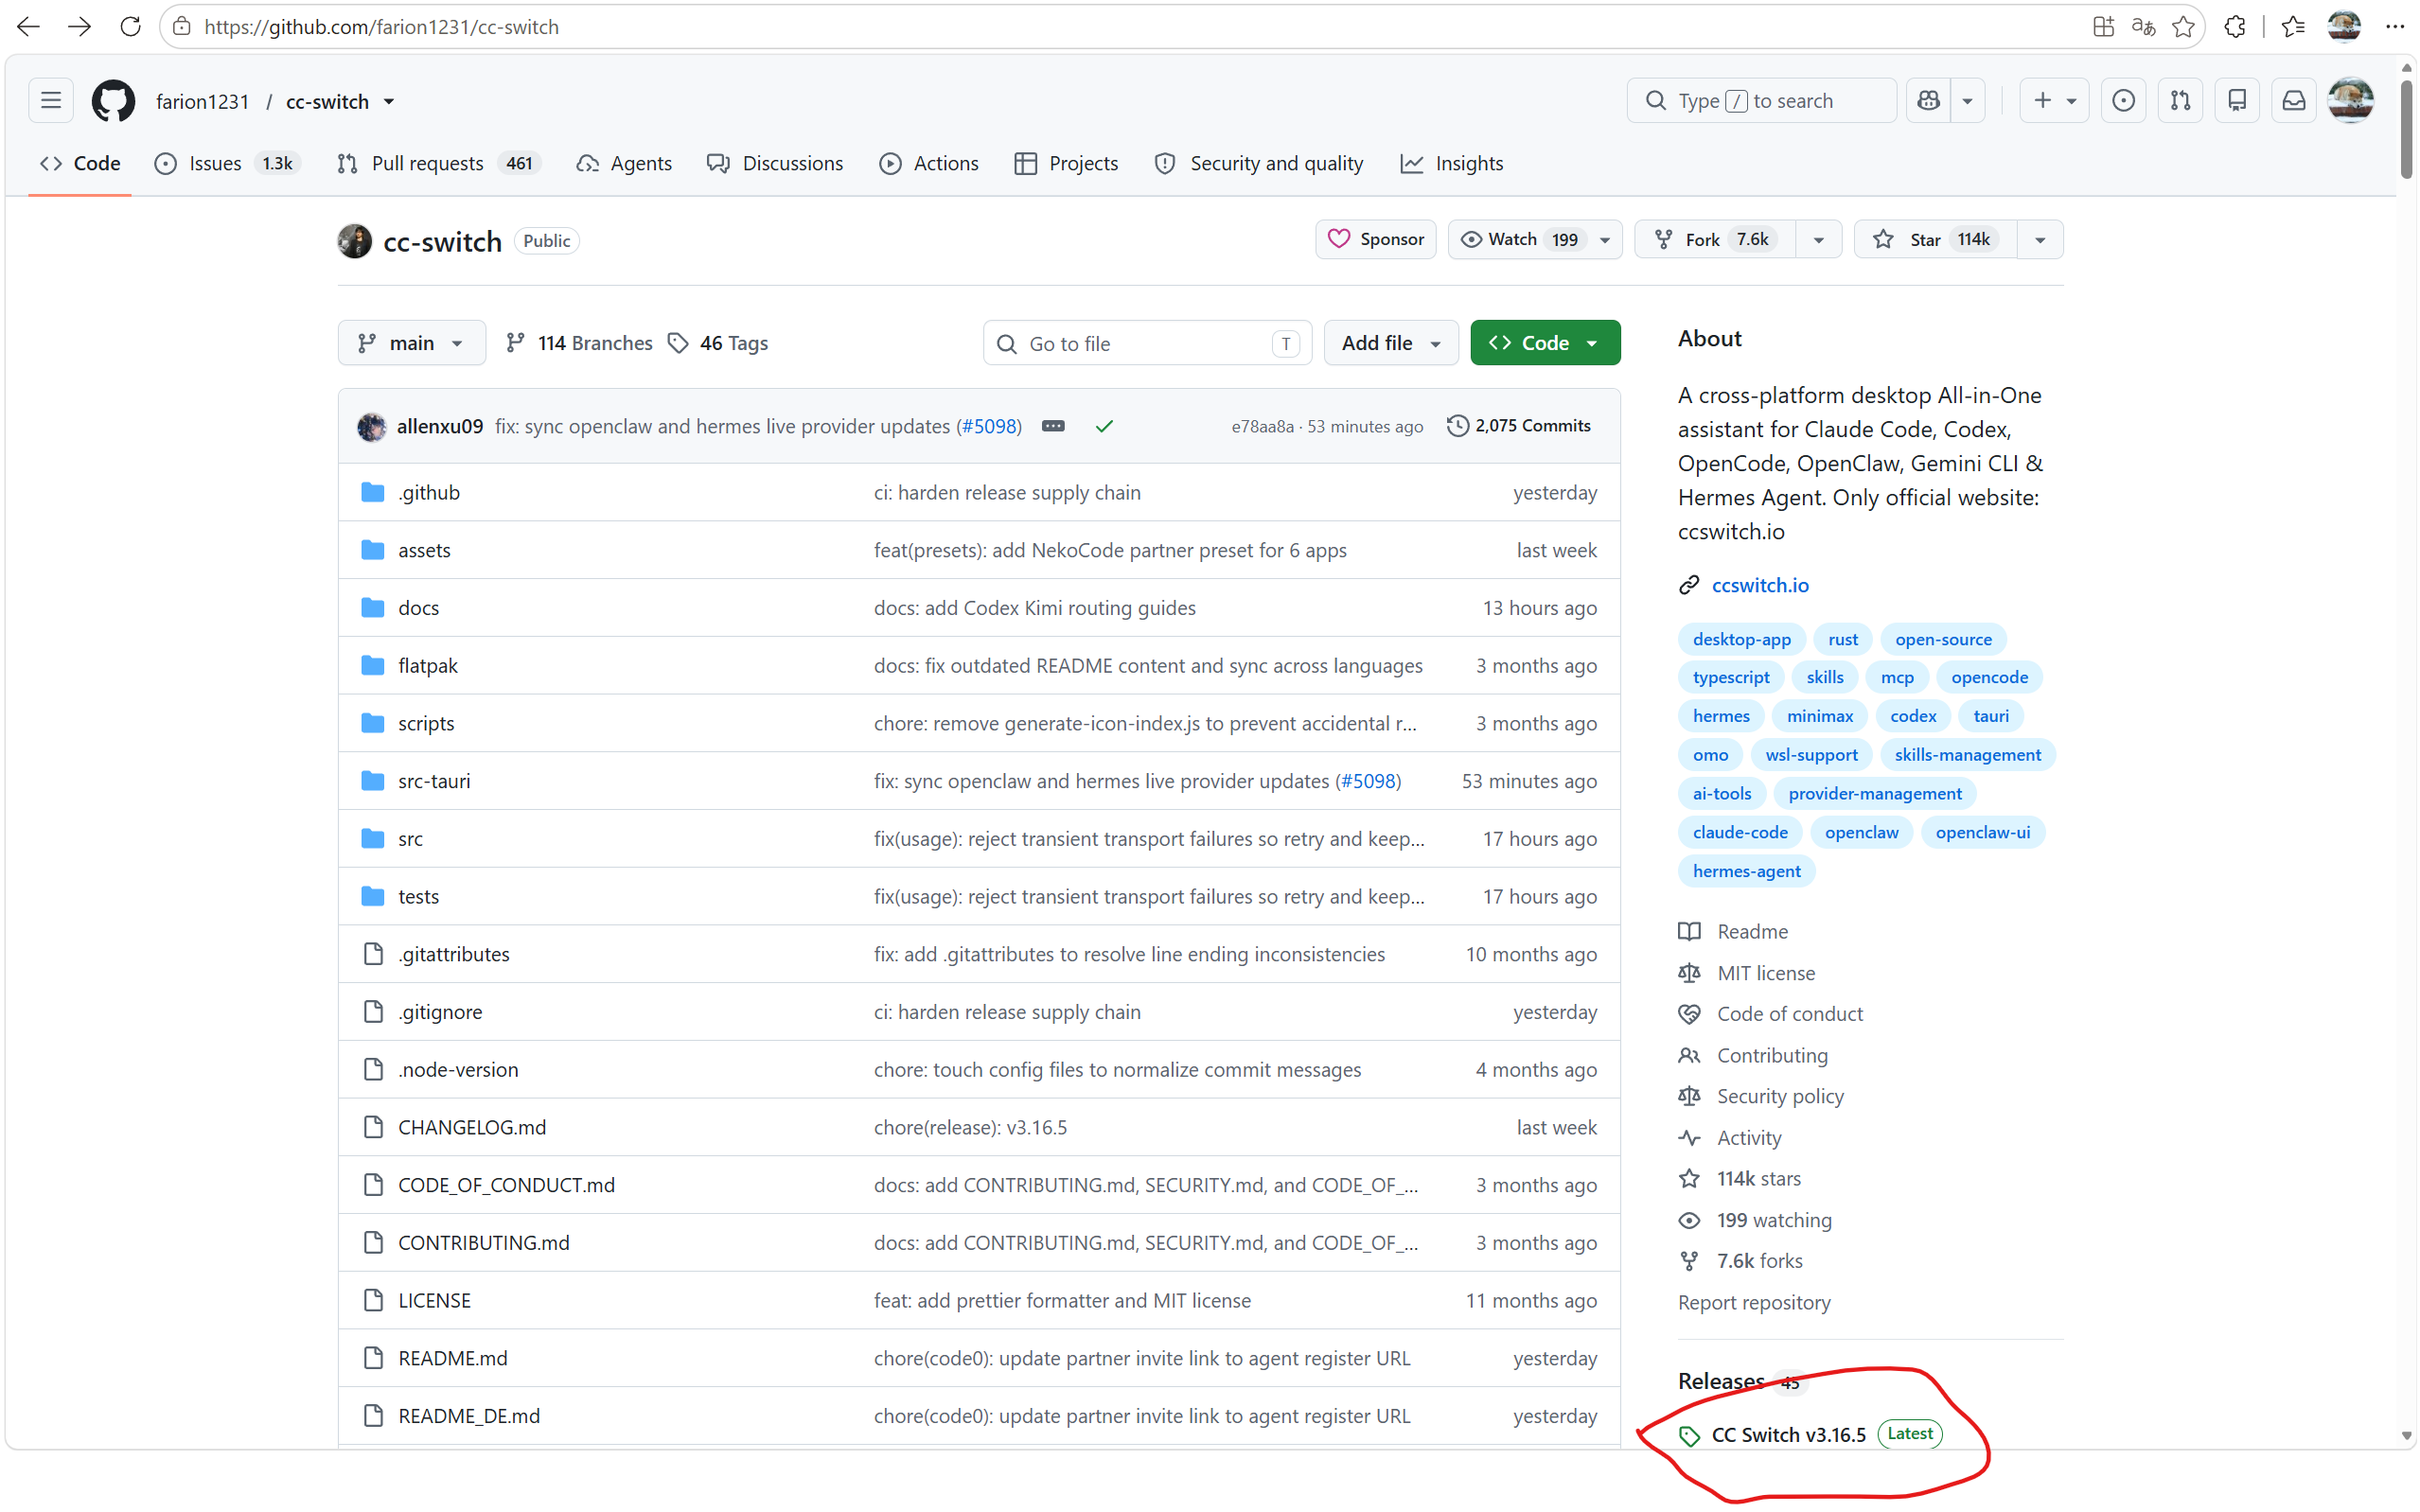Open the src-tauri folder
Screen dimensions: 2420x1512
tap(434, 781)
